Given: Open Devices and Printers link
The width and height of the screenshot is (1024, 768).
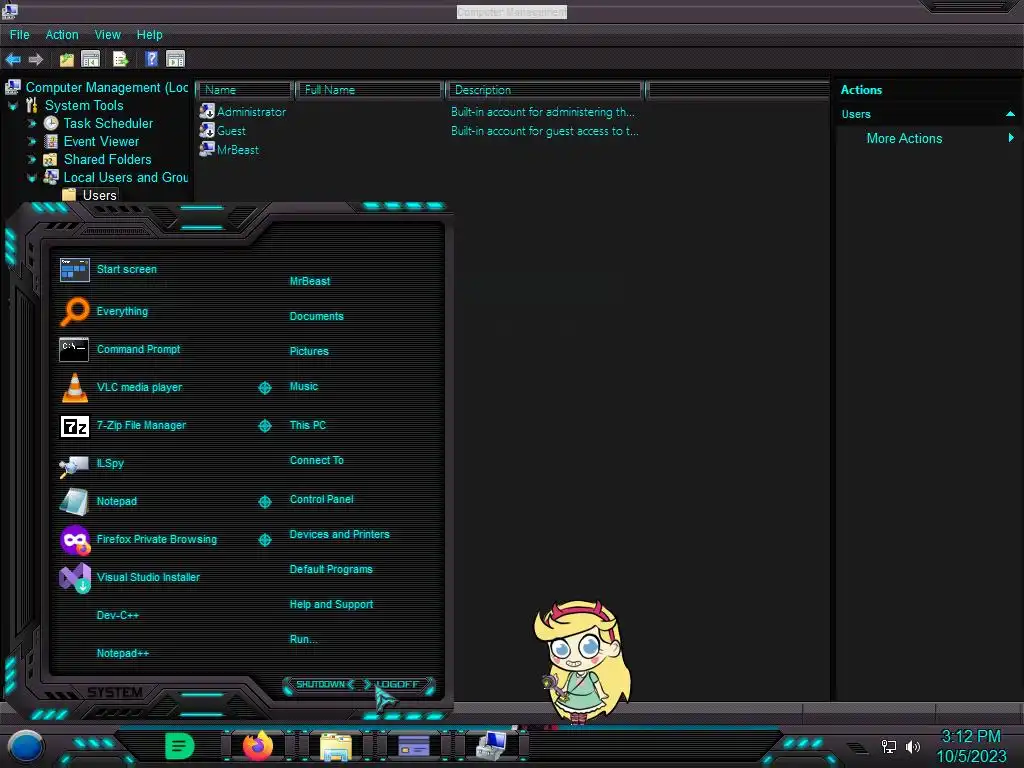Looking at the screenshot, I should tap(340, 534).
